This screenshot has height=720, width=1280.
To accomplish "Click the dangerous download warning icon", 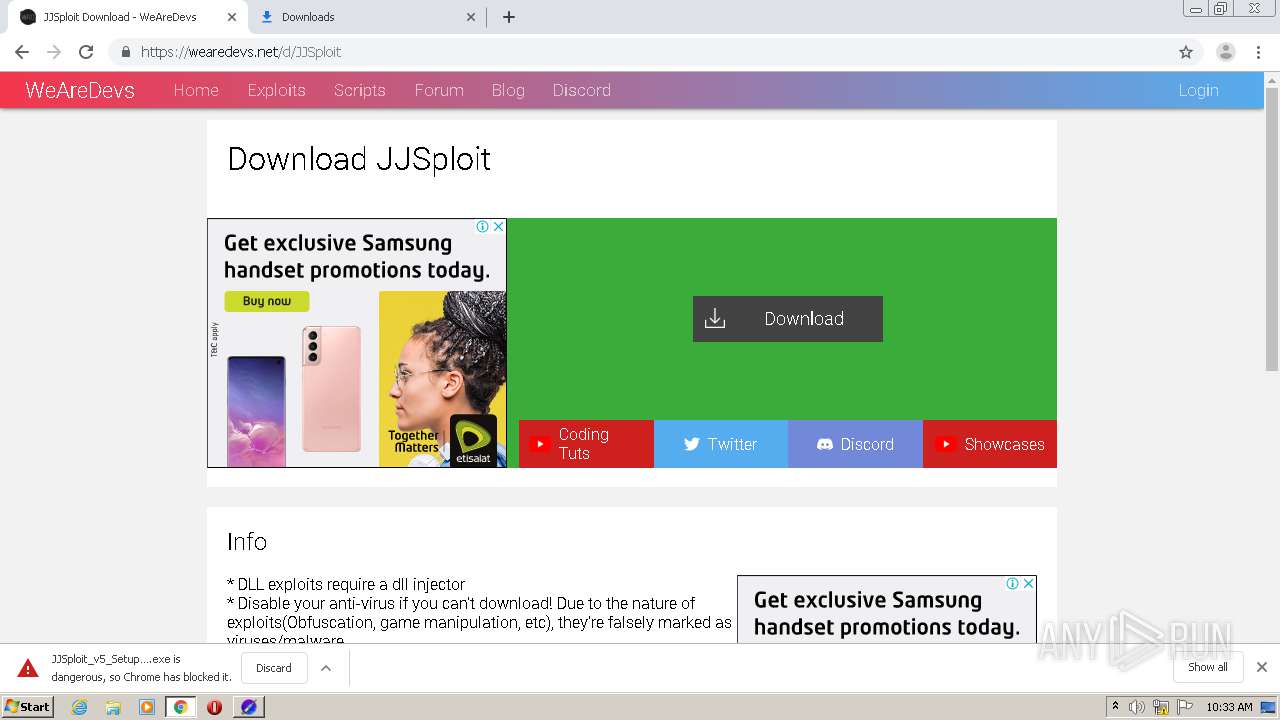I will tap(28, 668).
